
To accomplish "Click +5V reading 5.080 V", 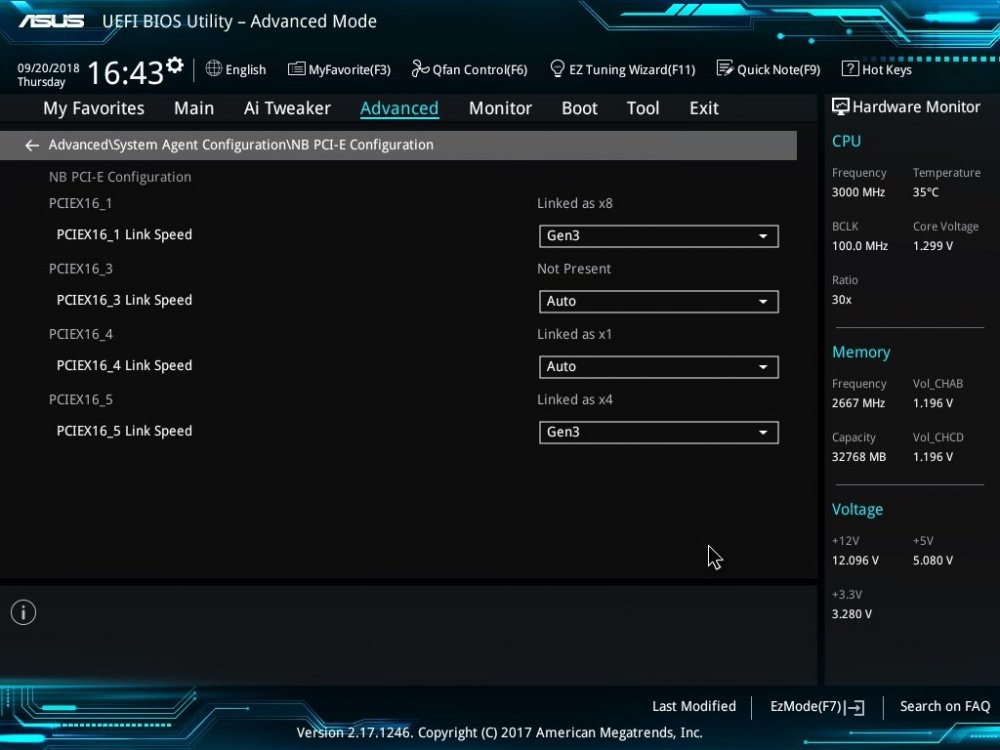I will coord(932,561).
